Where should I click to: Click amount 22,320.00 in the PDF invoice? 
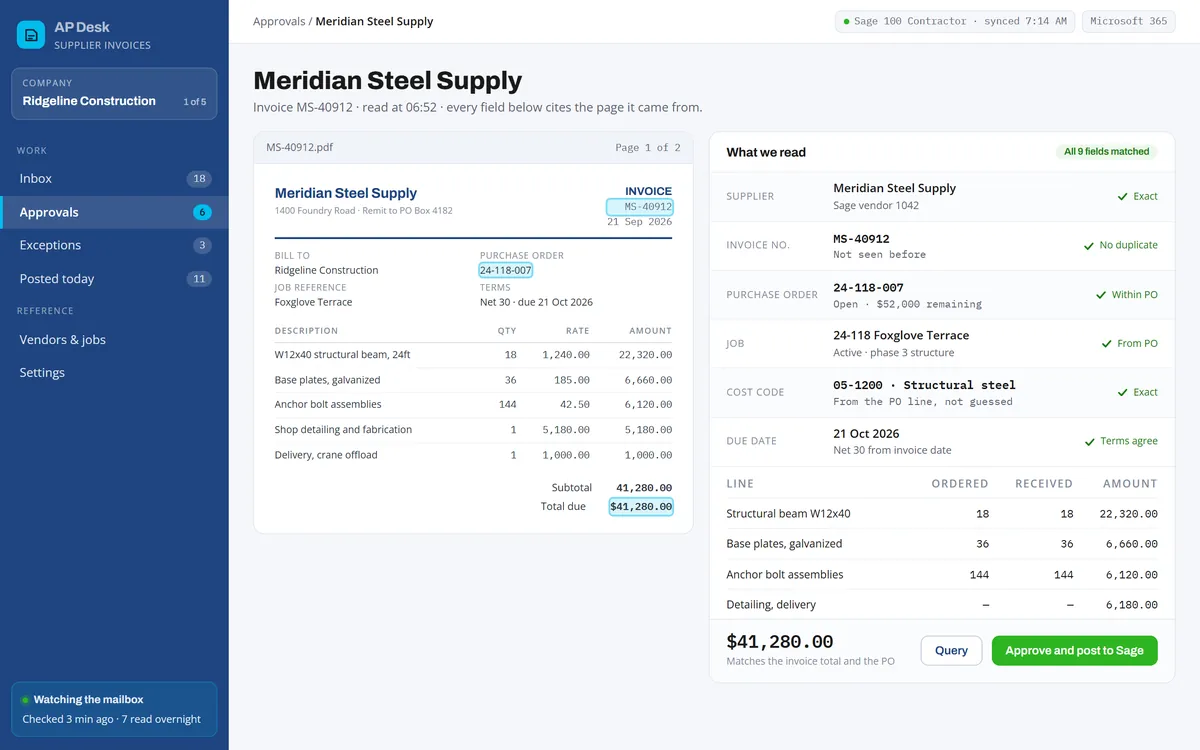point(645,355)
